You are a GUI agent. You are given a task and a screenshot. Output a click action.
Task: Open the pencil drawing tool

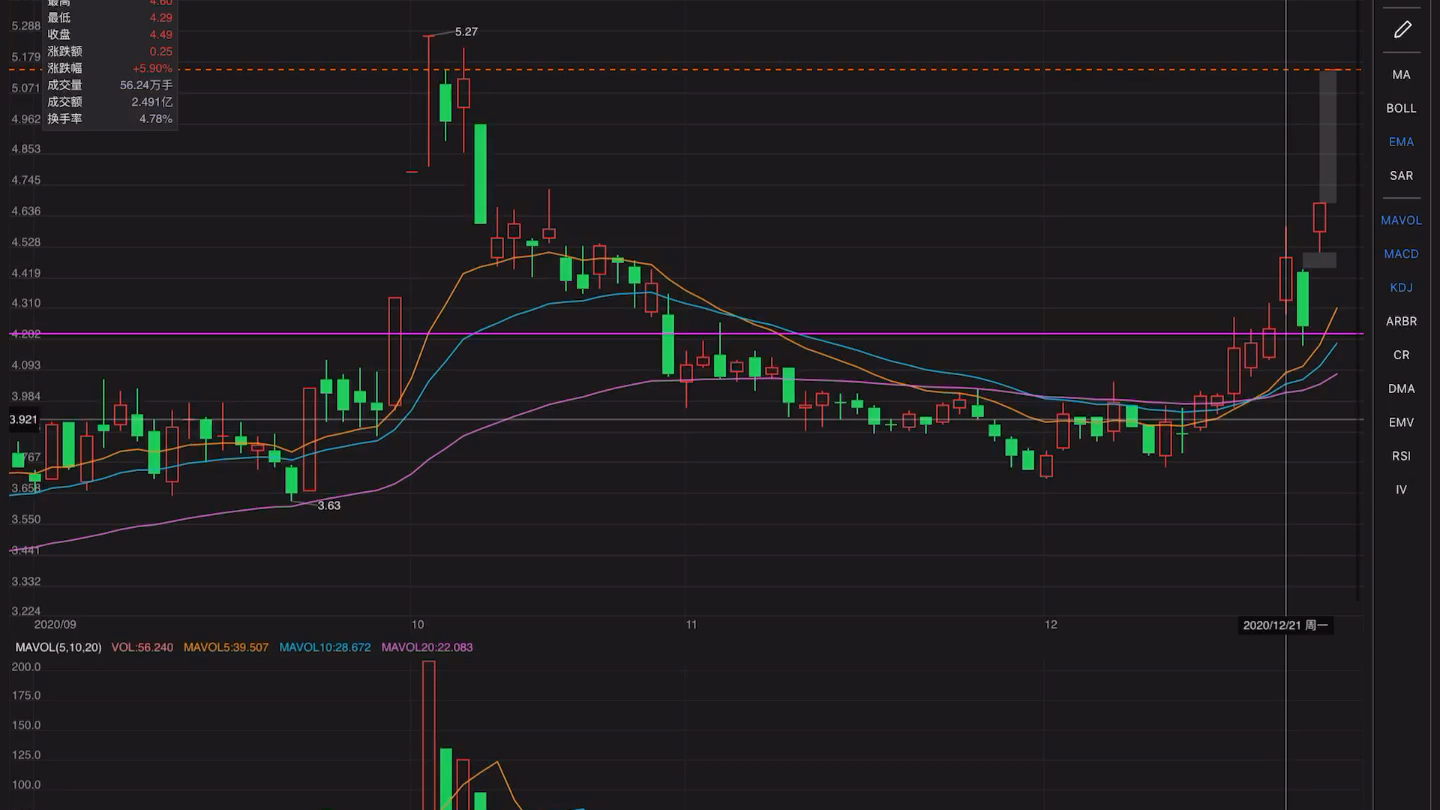tap(1401, 30)
